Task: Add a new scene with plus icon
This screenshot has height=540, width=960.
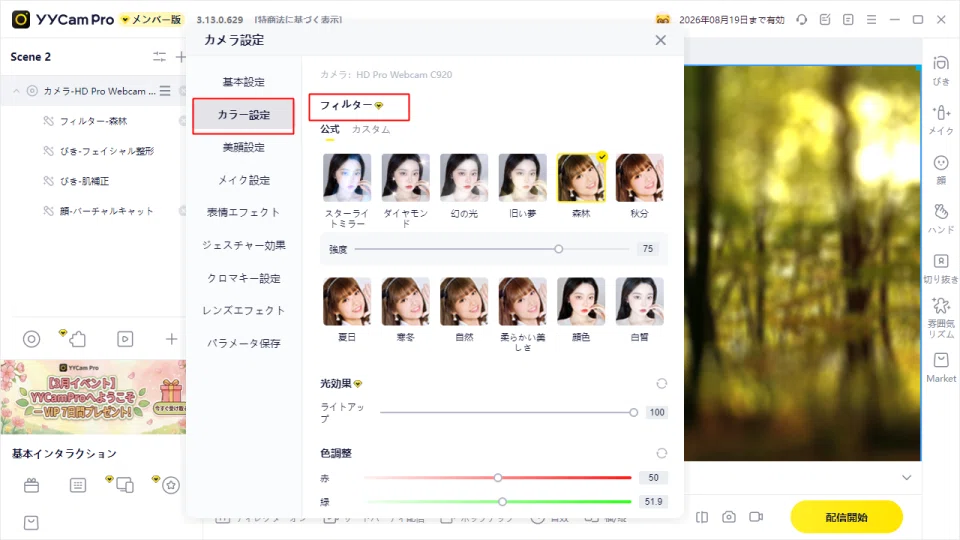Action: coord(180,57)
